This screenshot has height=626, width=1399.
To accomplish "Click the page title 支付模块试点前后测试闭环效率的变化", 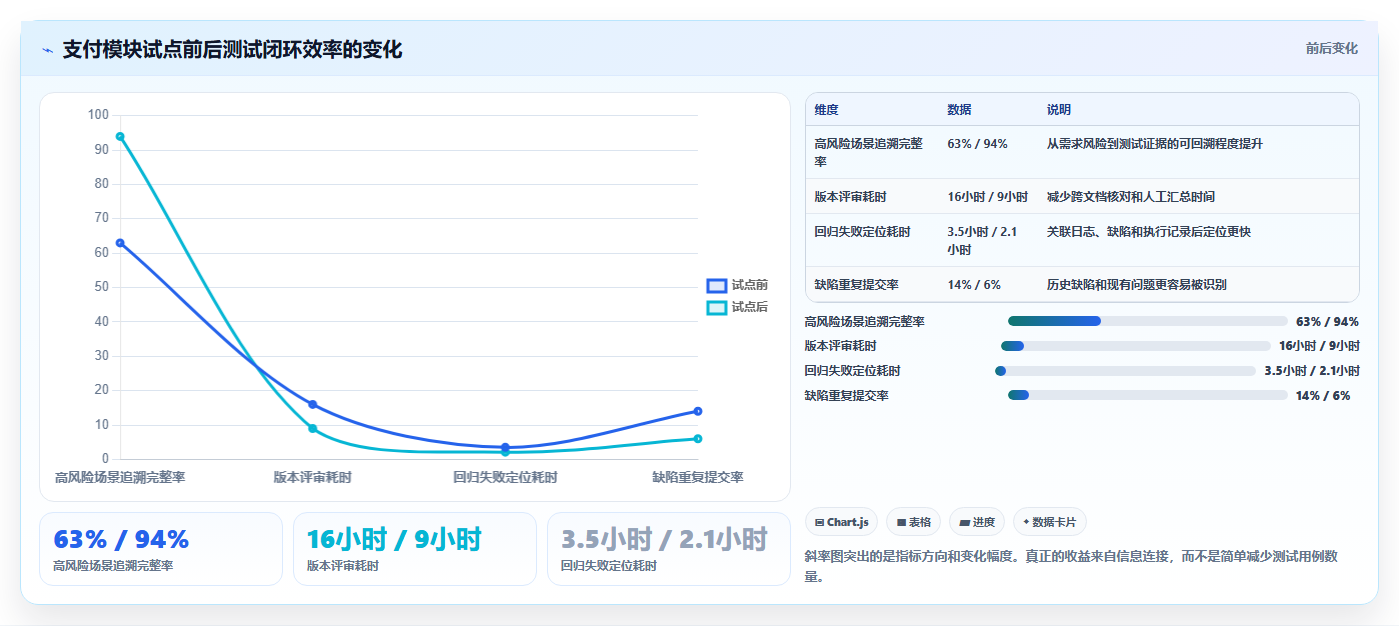I will pyautogui.click(x=232, y=49).
